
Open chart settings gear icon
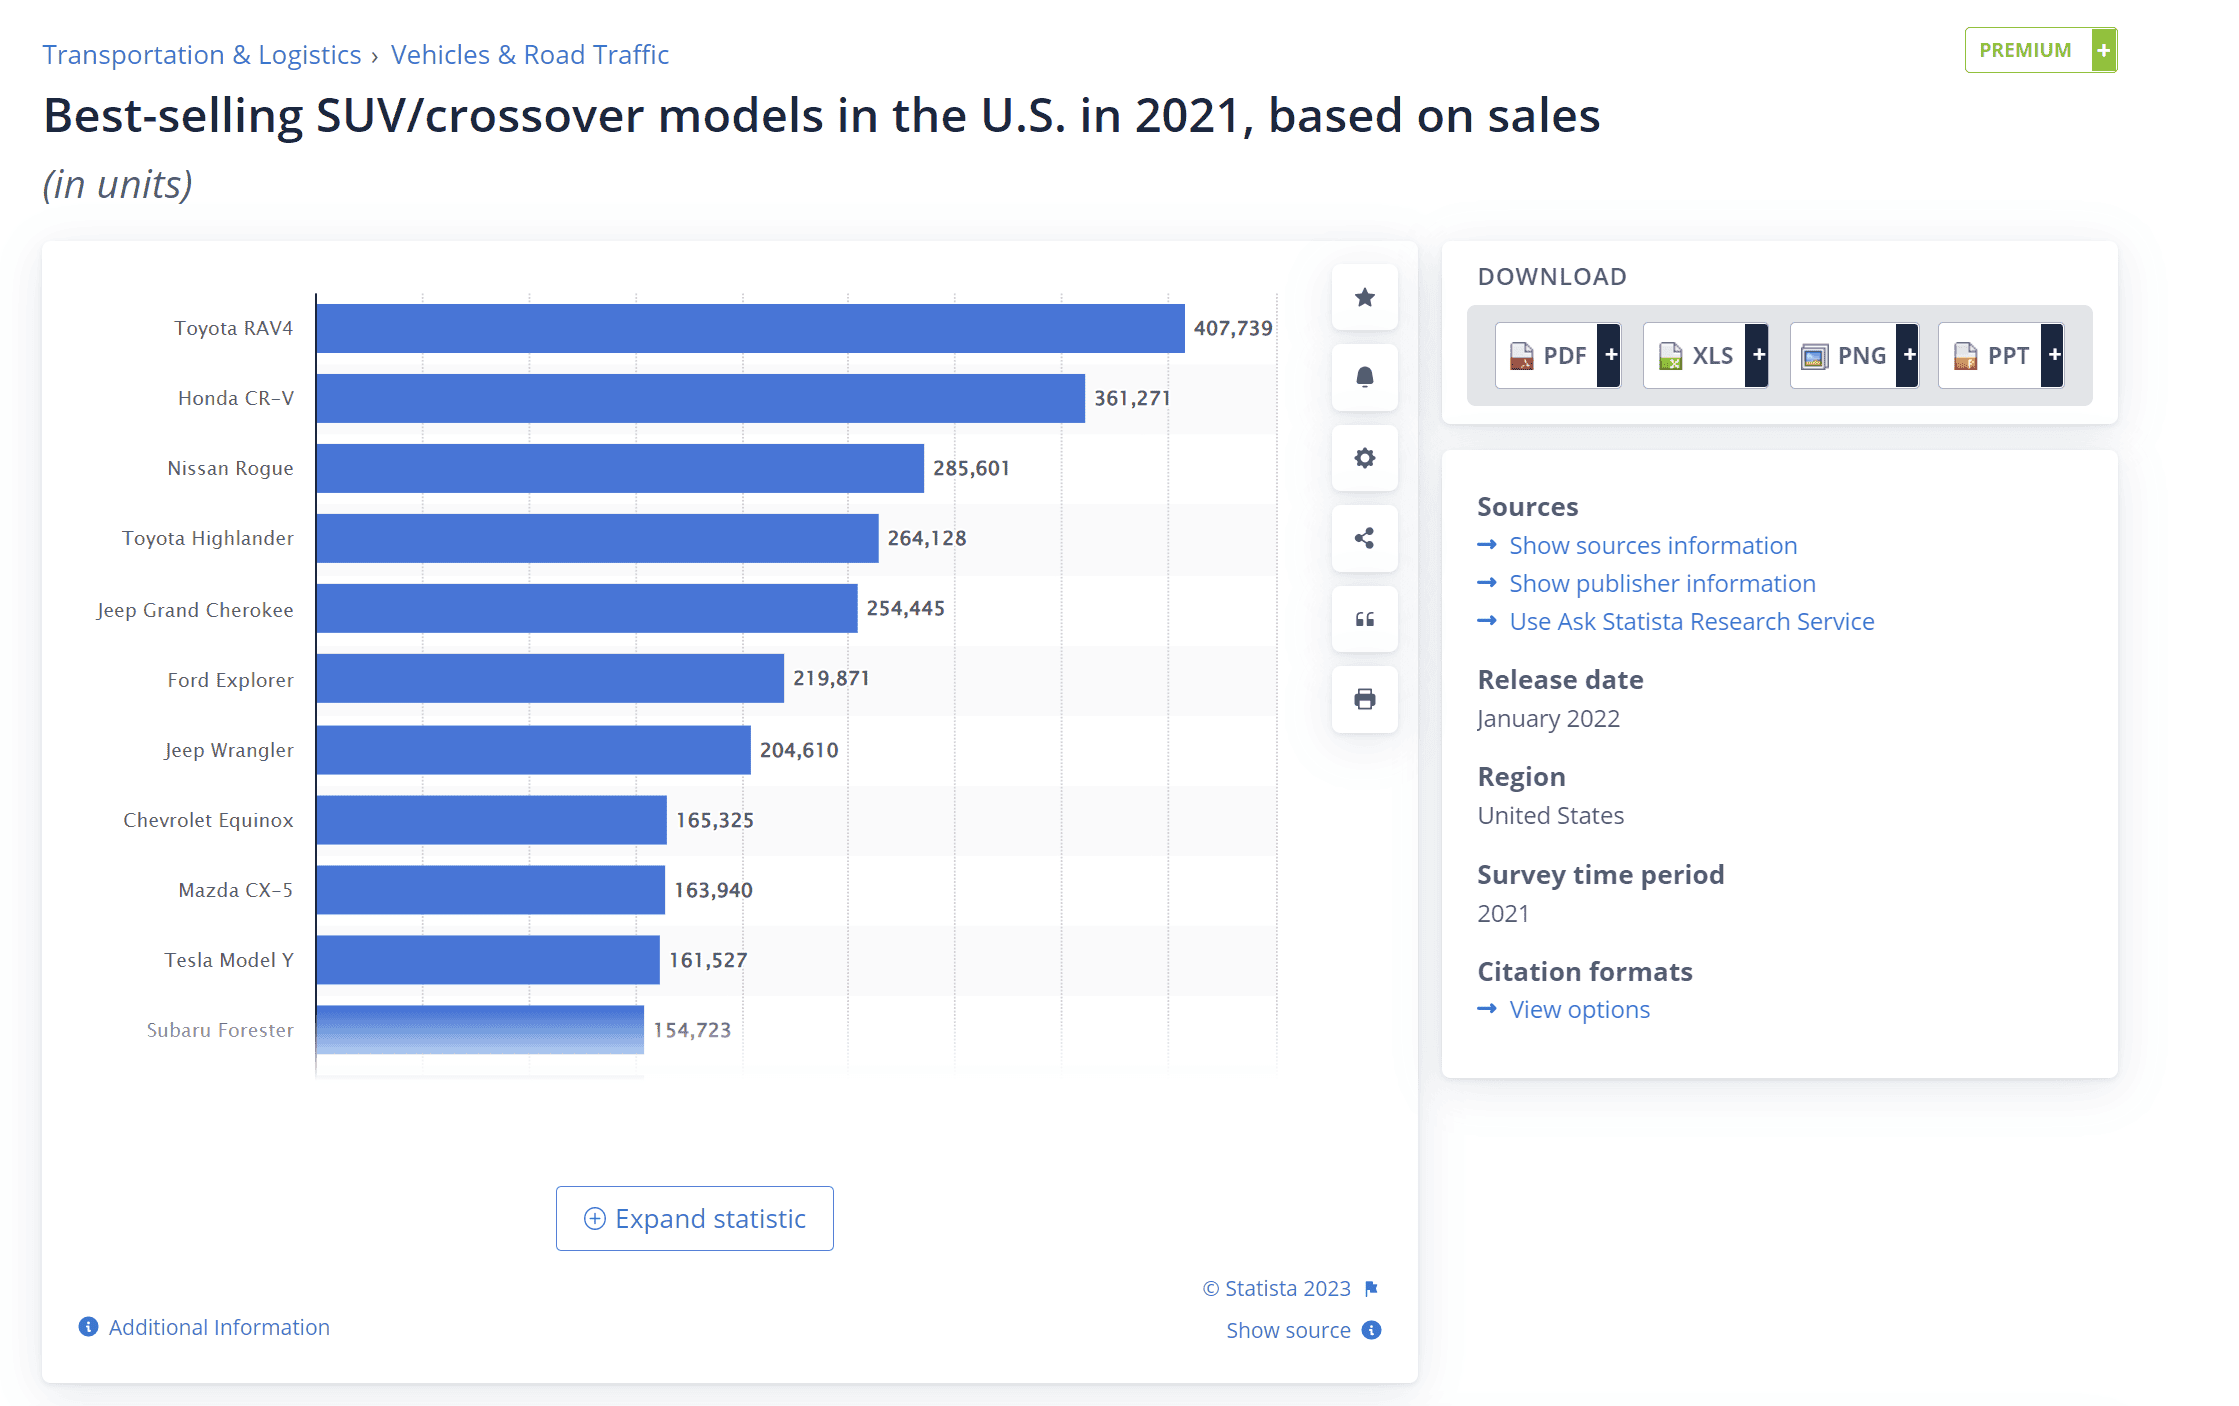click(1364, 458)
